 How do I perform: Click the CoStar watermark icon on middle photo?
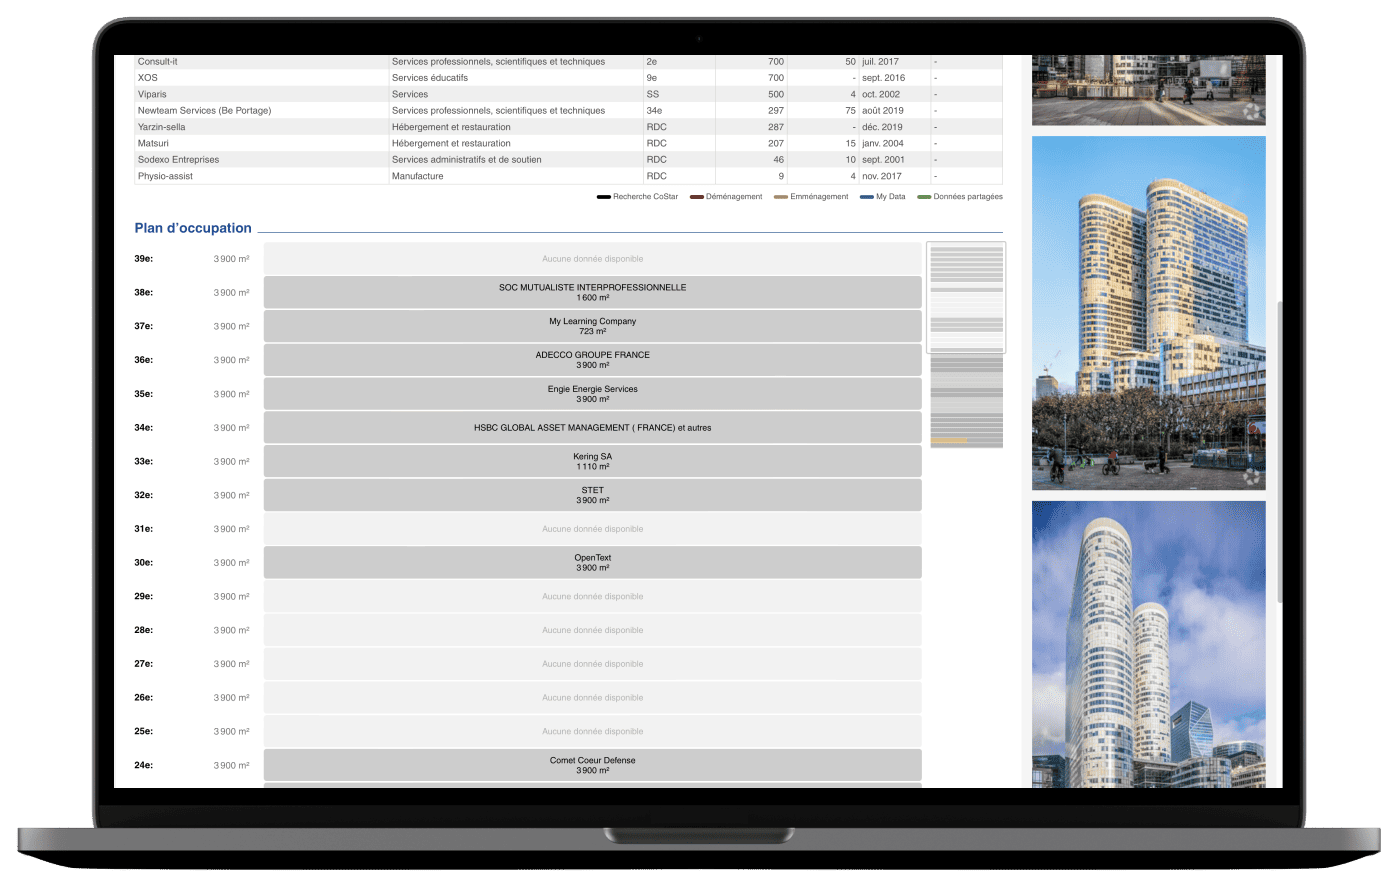click(1251, 476)
